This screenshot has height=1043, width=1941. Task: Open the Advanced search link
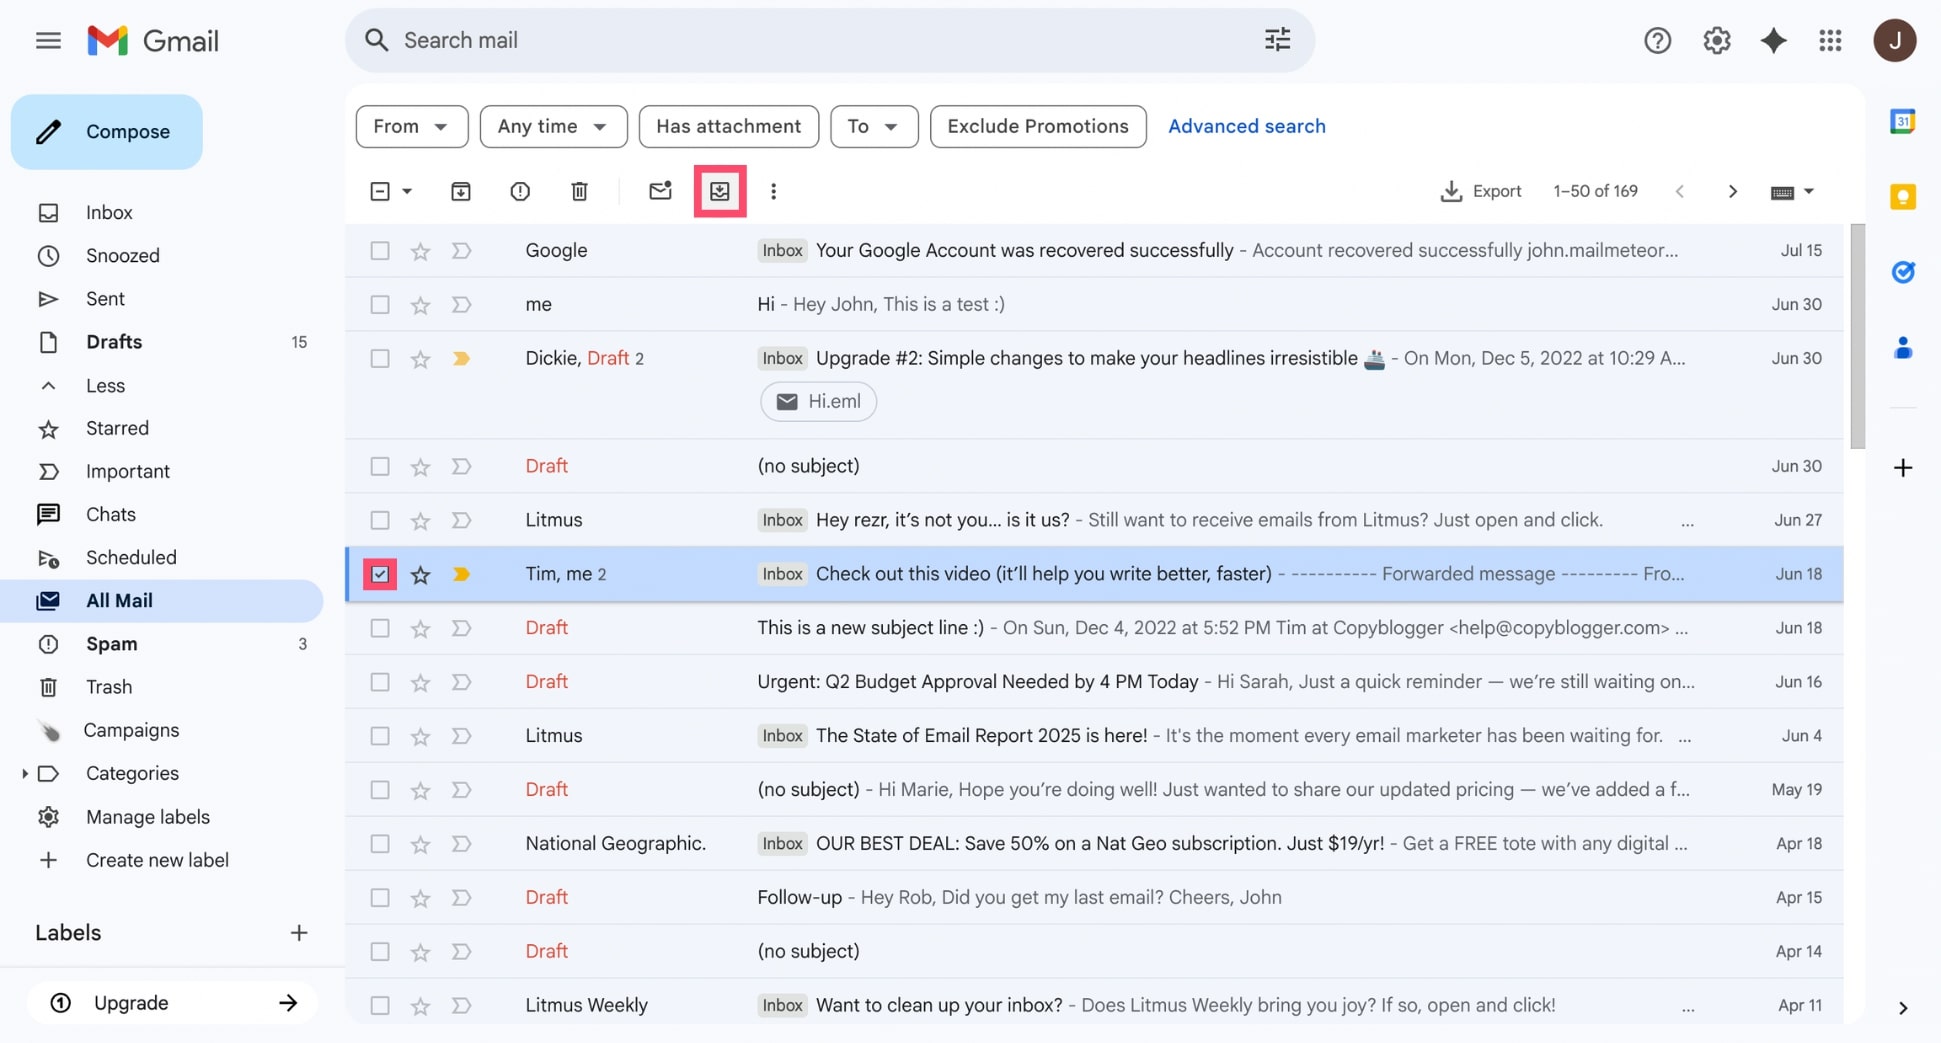1246,126
